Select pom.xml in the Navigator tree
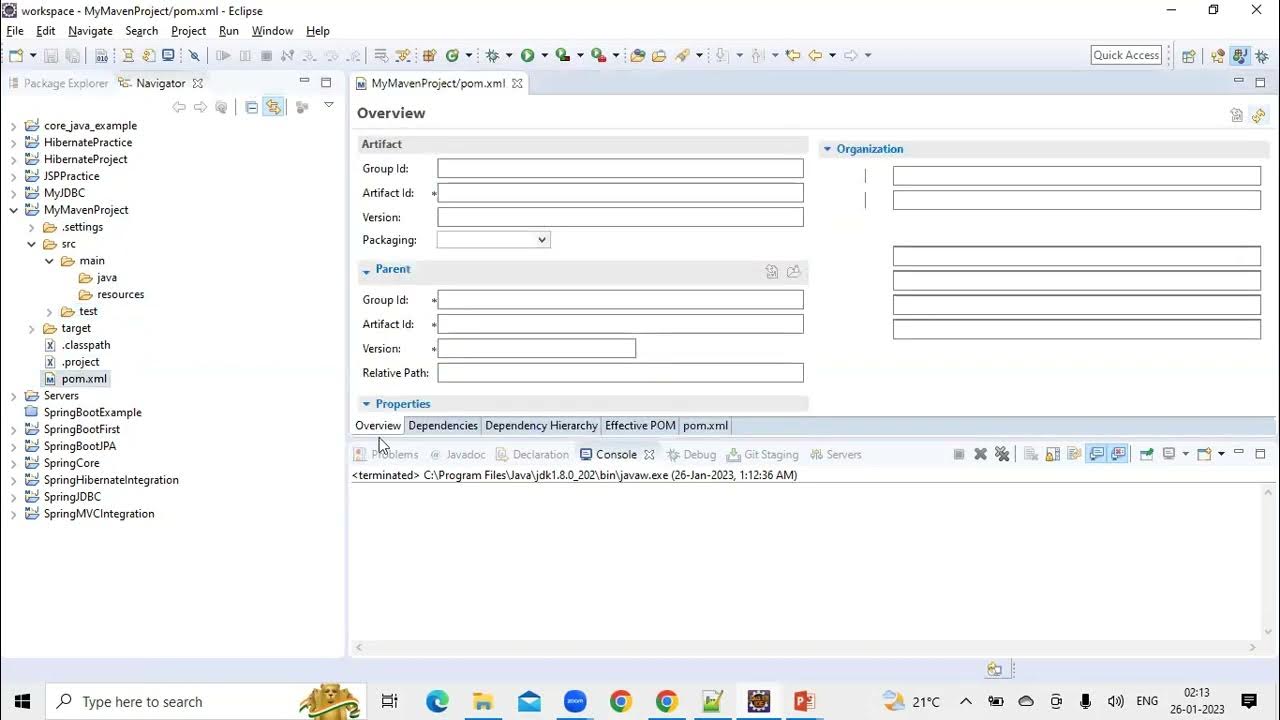The height and width of the screenshot is (720, 1280). click(x=84, y=379)
